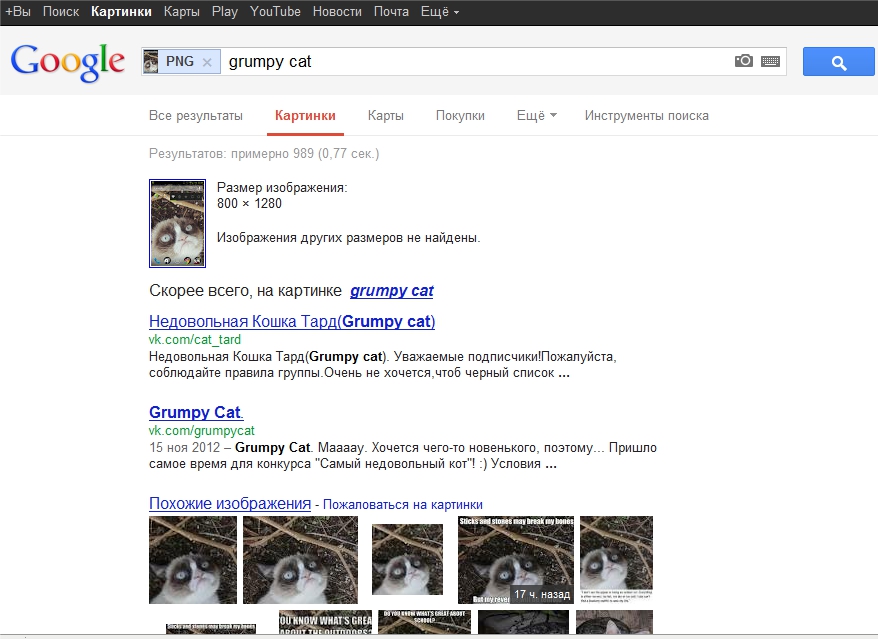Open the thumbnail labeled 17 ч. назад
Screen dimensions: 878x639
516,560
